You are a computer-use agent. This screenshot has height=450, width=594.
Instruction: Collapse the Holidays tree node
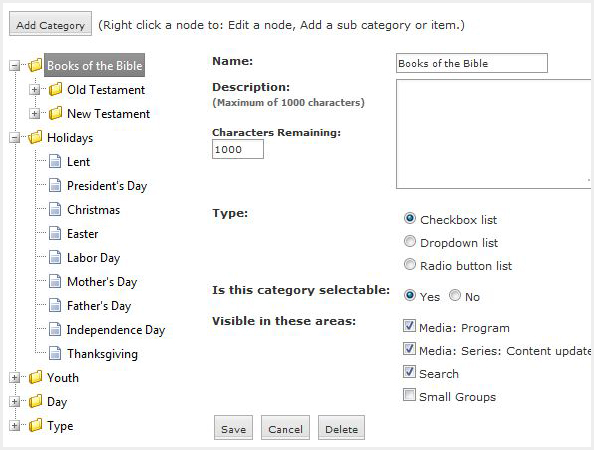(14, 138)
